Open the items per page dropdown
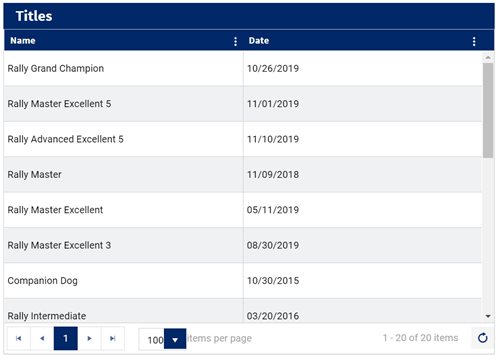 point(175,339)
